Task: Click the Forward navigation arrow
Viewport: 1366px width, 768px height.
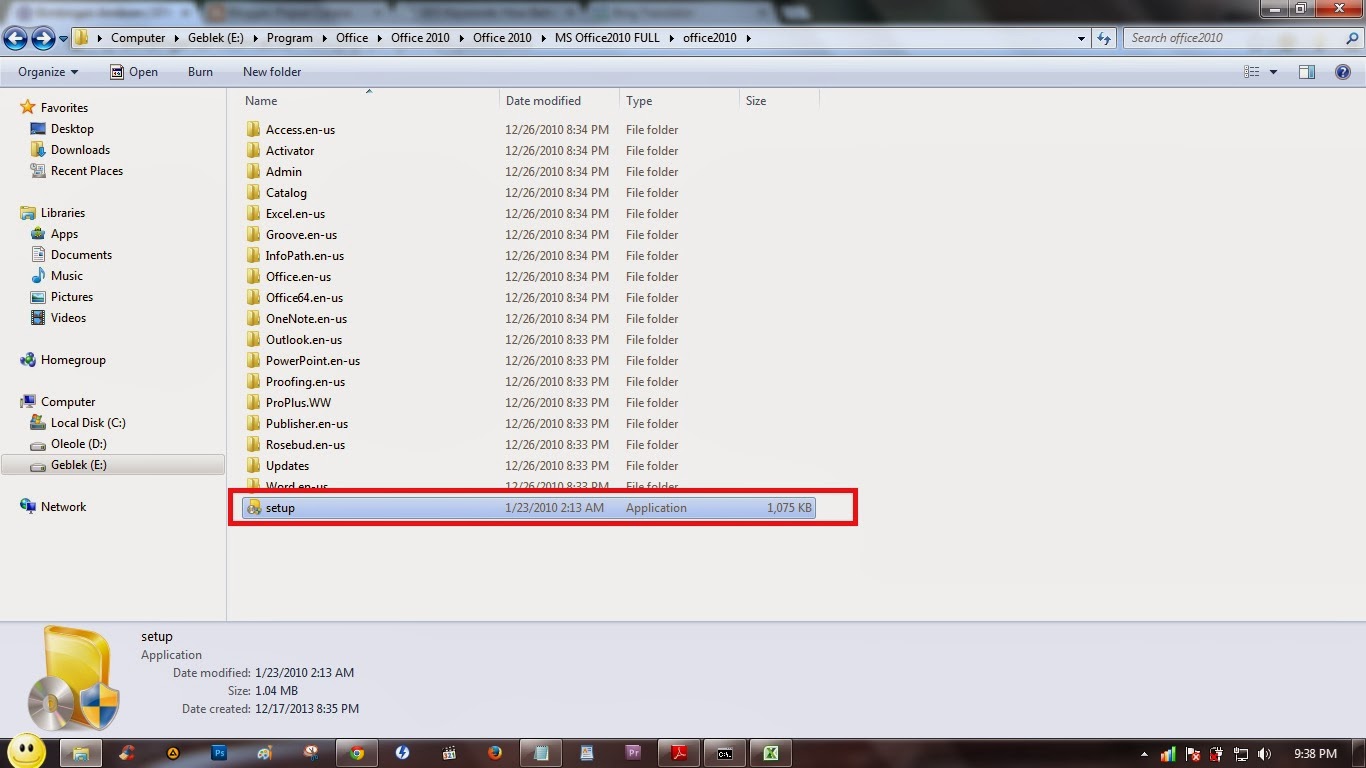Action: pos(43,38)
